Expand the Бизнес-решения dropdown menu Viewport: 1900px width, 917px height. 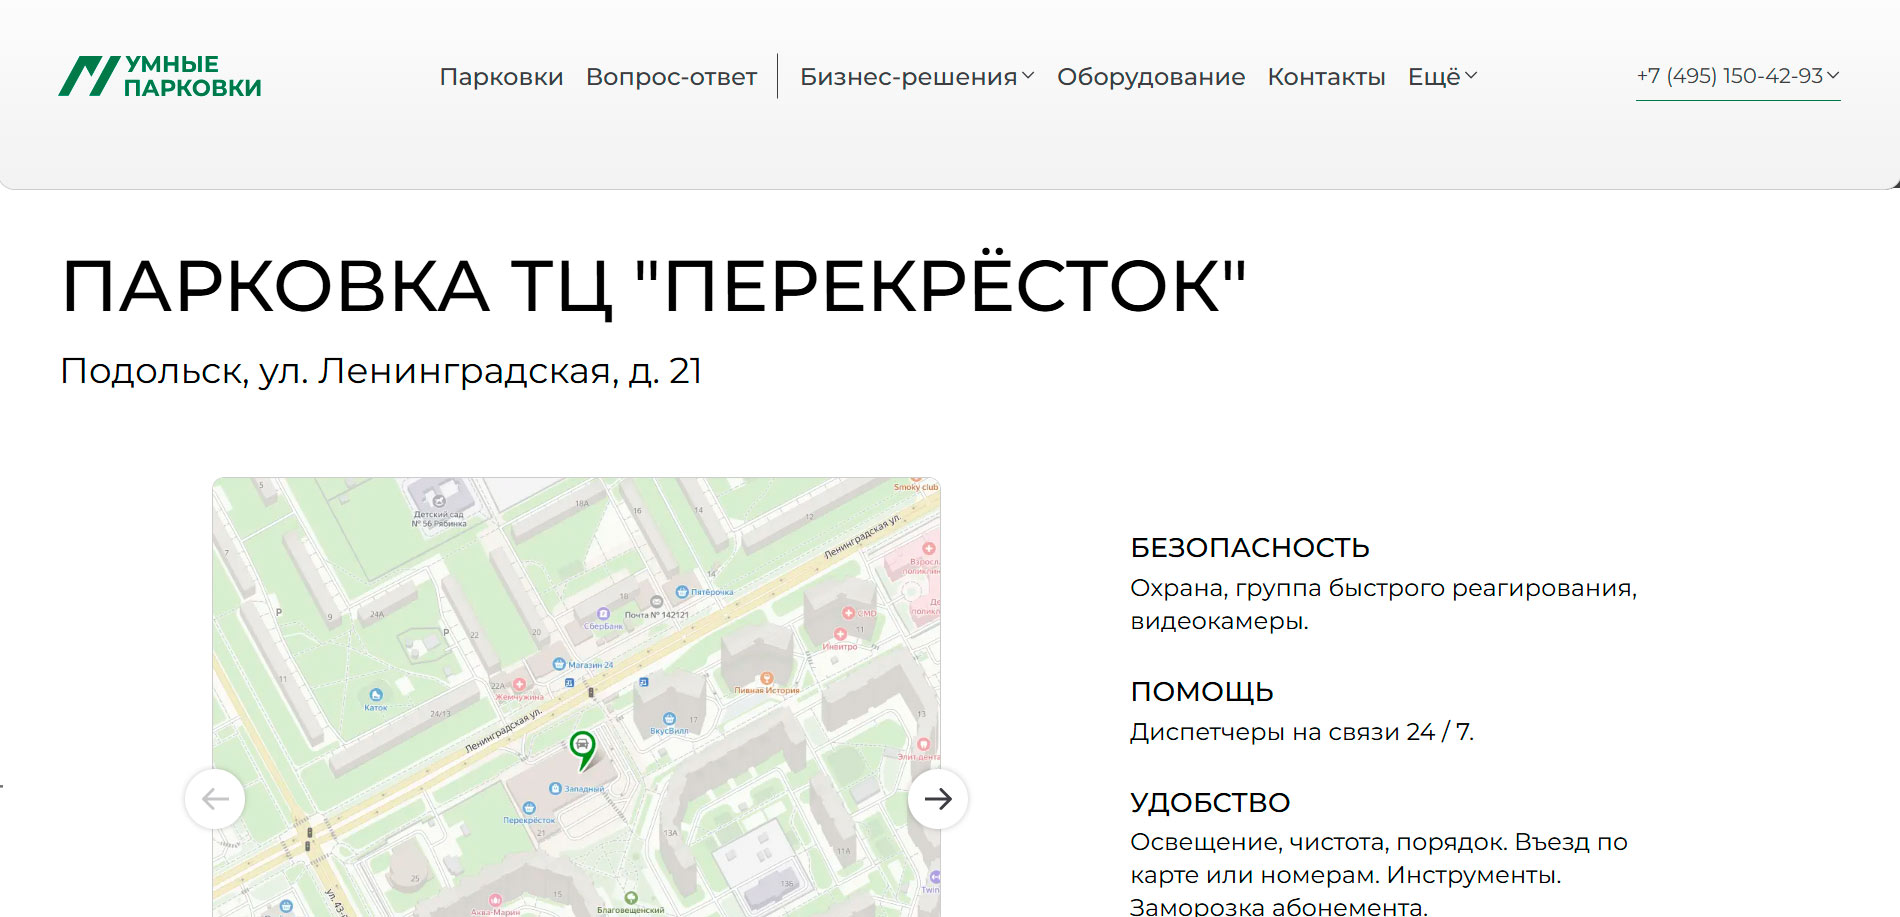[x=916, y=77]
